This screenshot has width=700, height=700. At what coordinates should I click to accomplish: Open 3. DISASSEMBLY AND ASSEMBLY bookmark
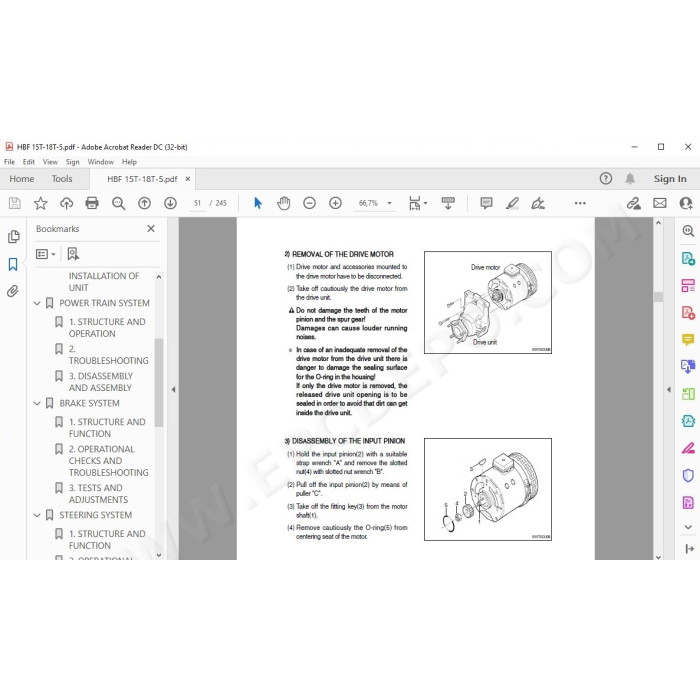pyautogui.click(x=101, y=382)
